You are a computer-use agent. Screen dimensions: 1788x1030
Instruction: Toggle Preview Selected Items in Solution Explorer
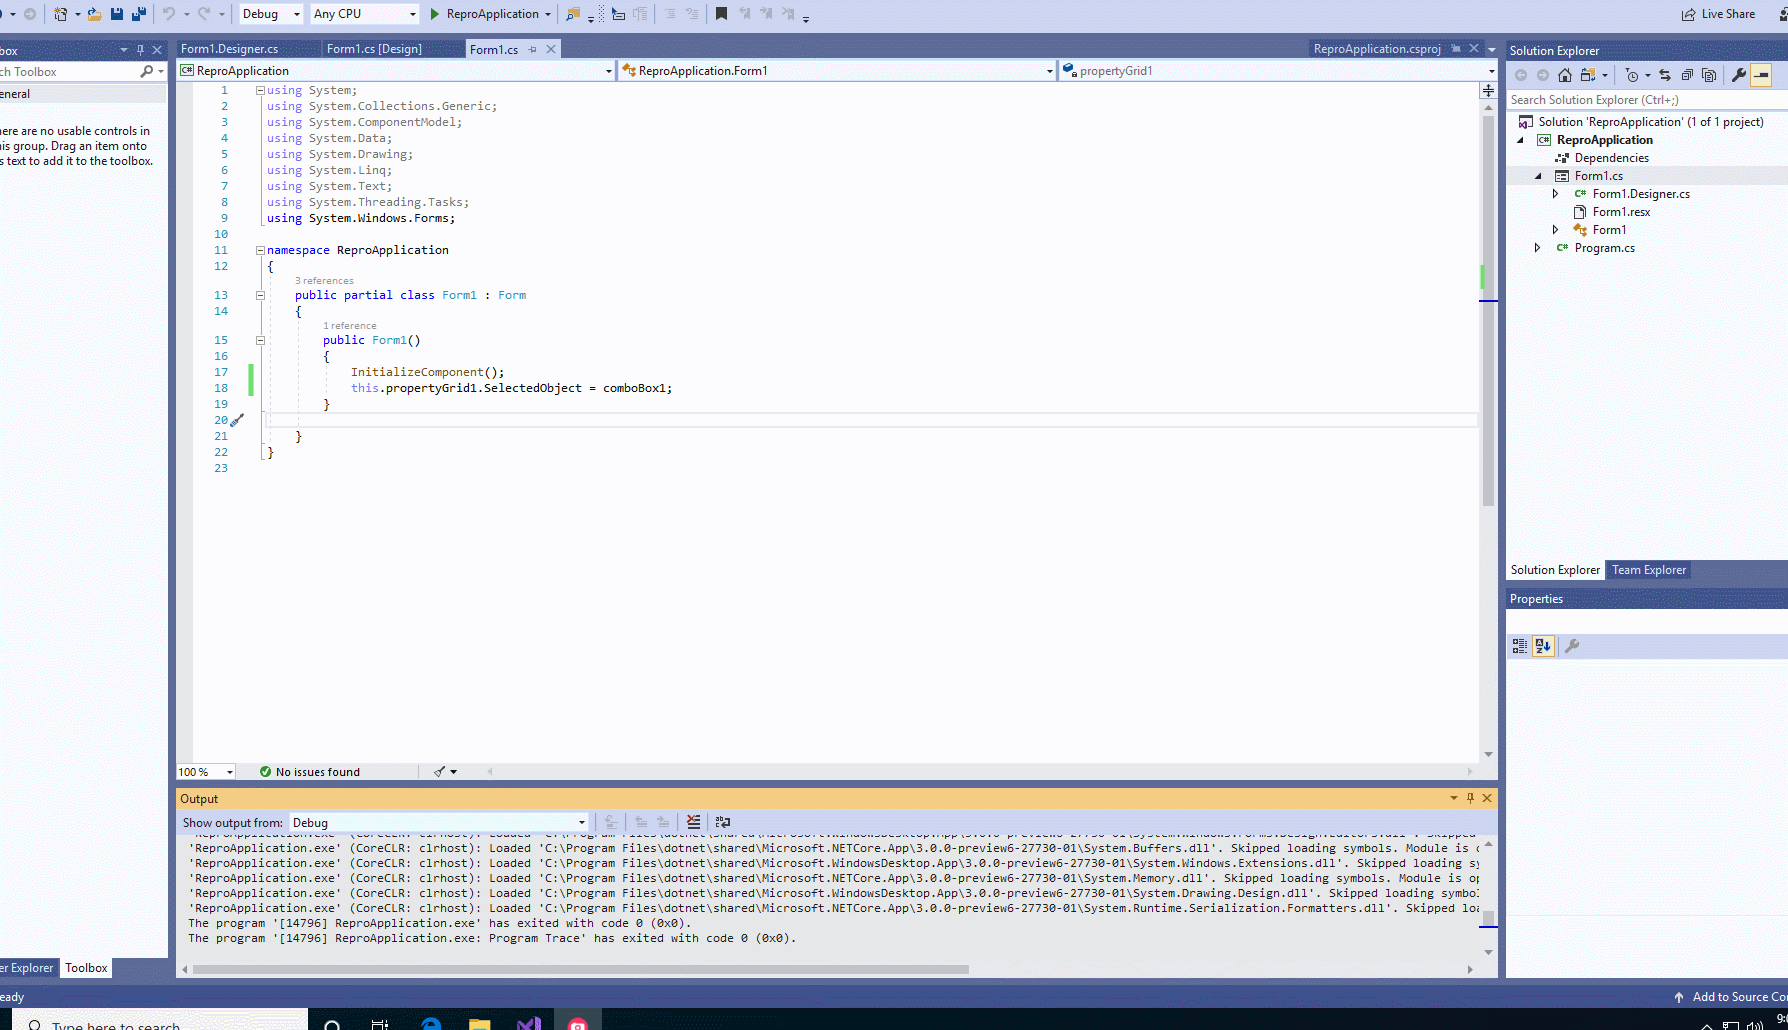pyautogui.click(x=1761, y=75)
